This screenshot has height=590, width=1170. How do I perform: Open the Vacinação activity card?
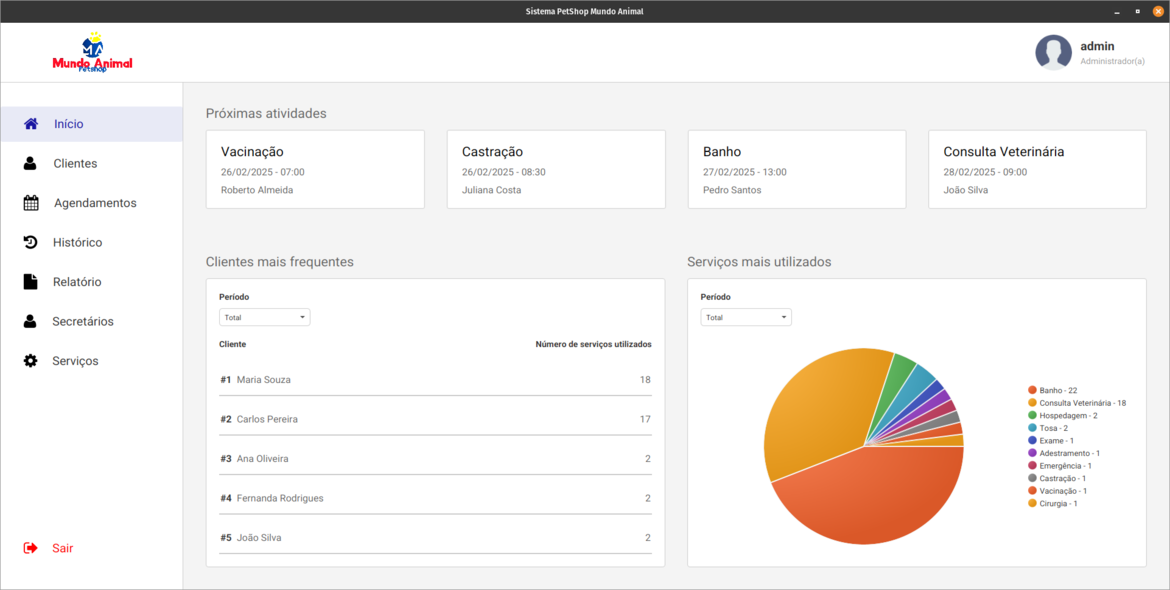tap(315, 169)
